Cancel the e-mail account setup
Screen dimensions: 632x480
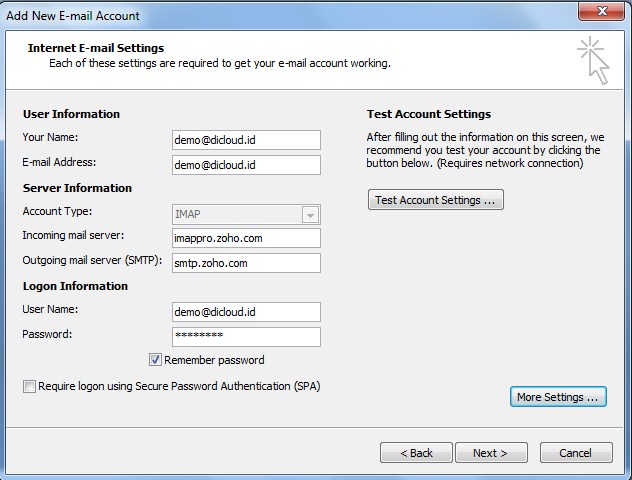tap(575, 453)
